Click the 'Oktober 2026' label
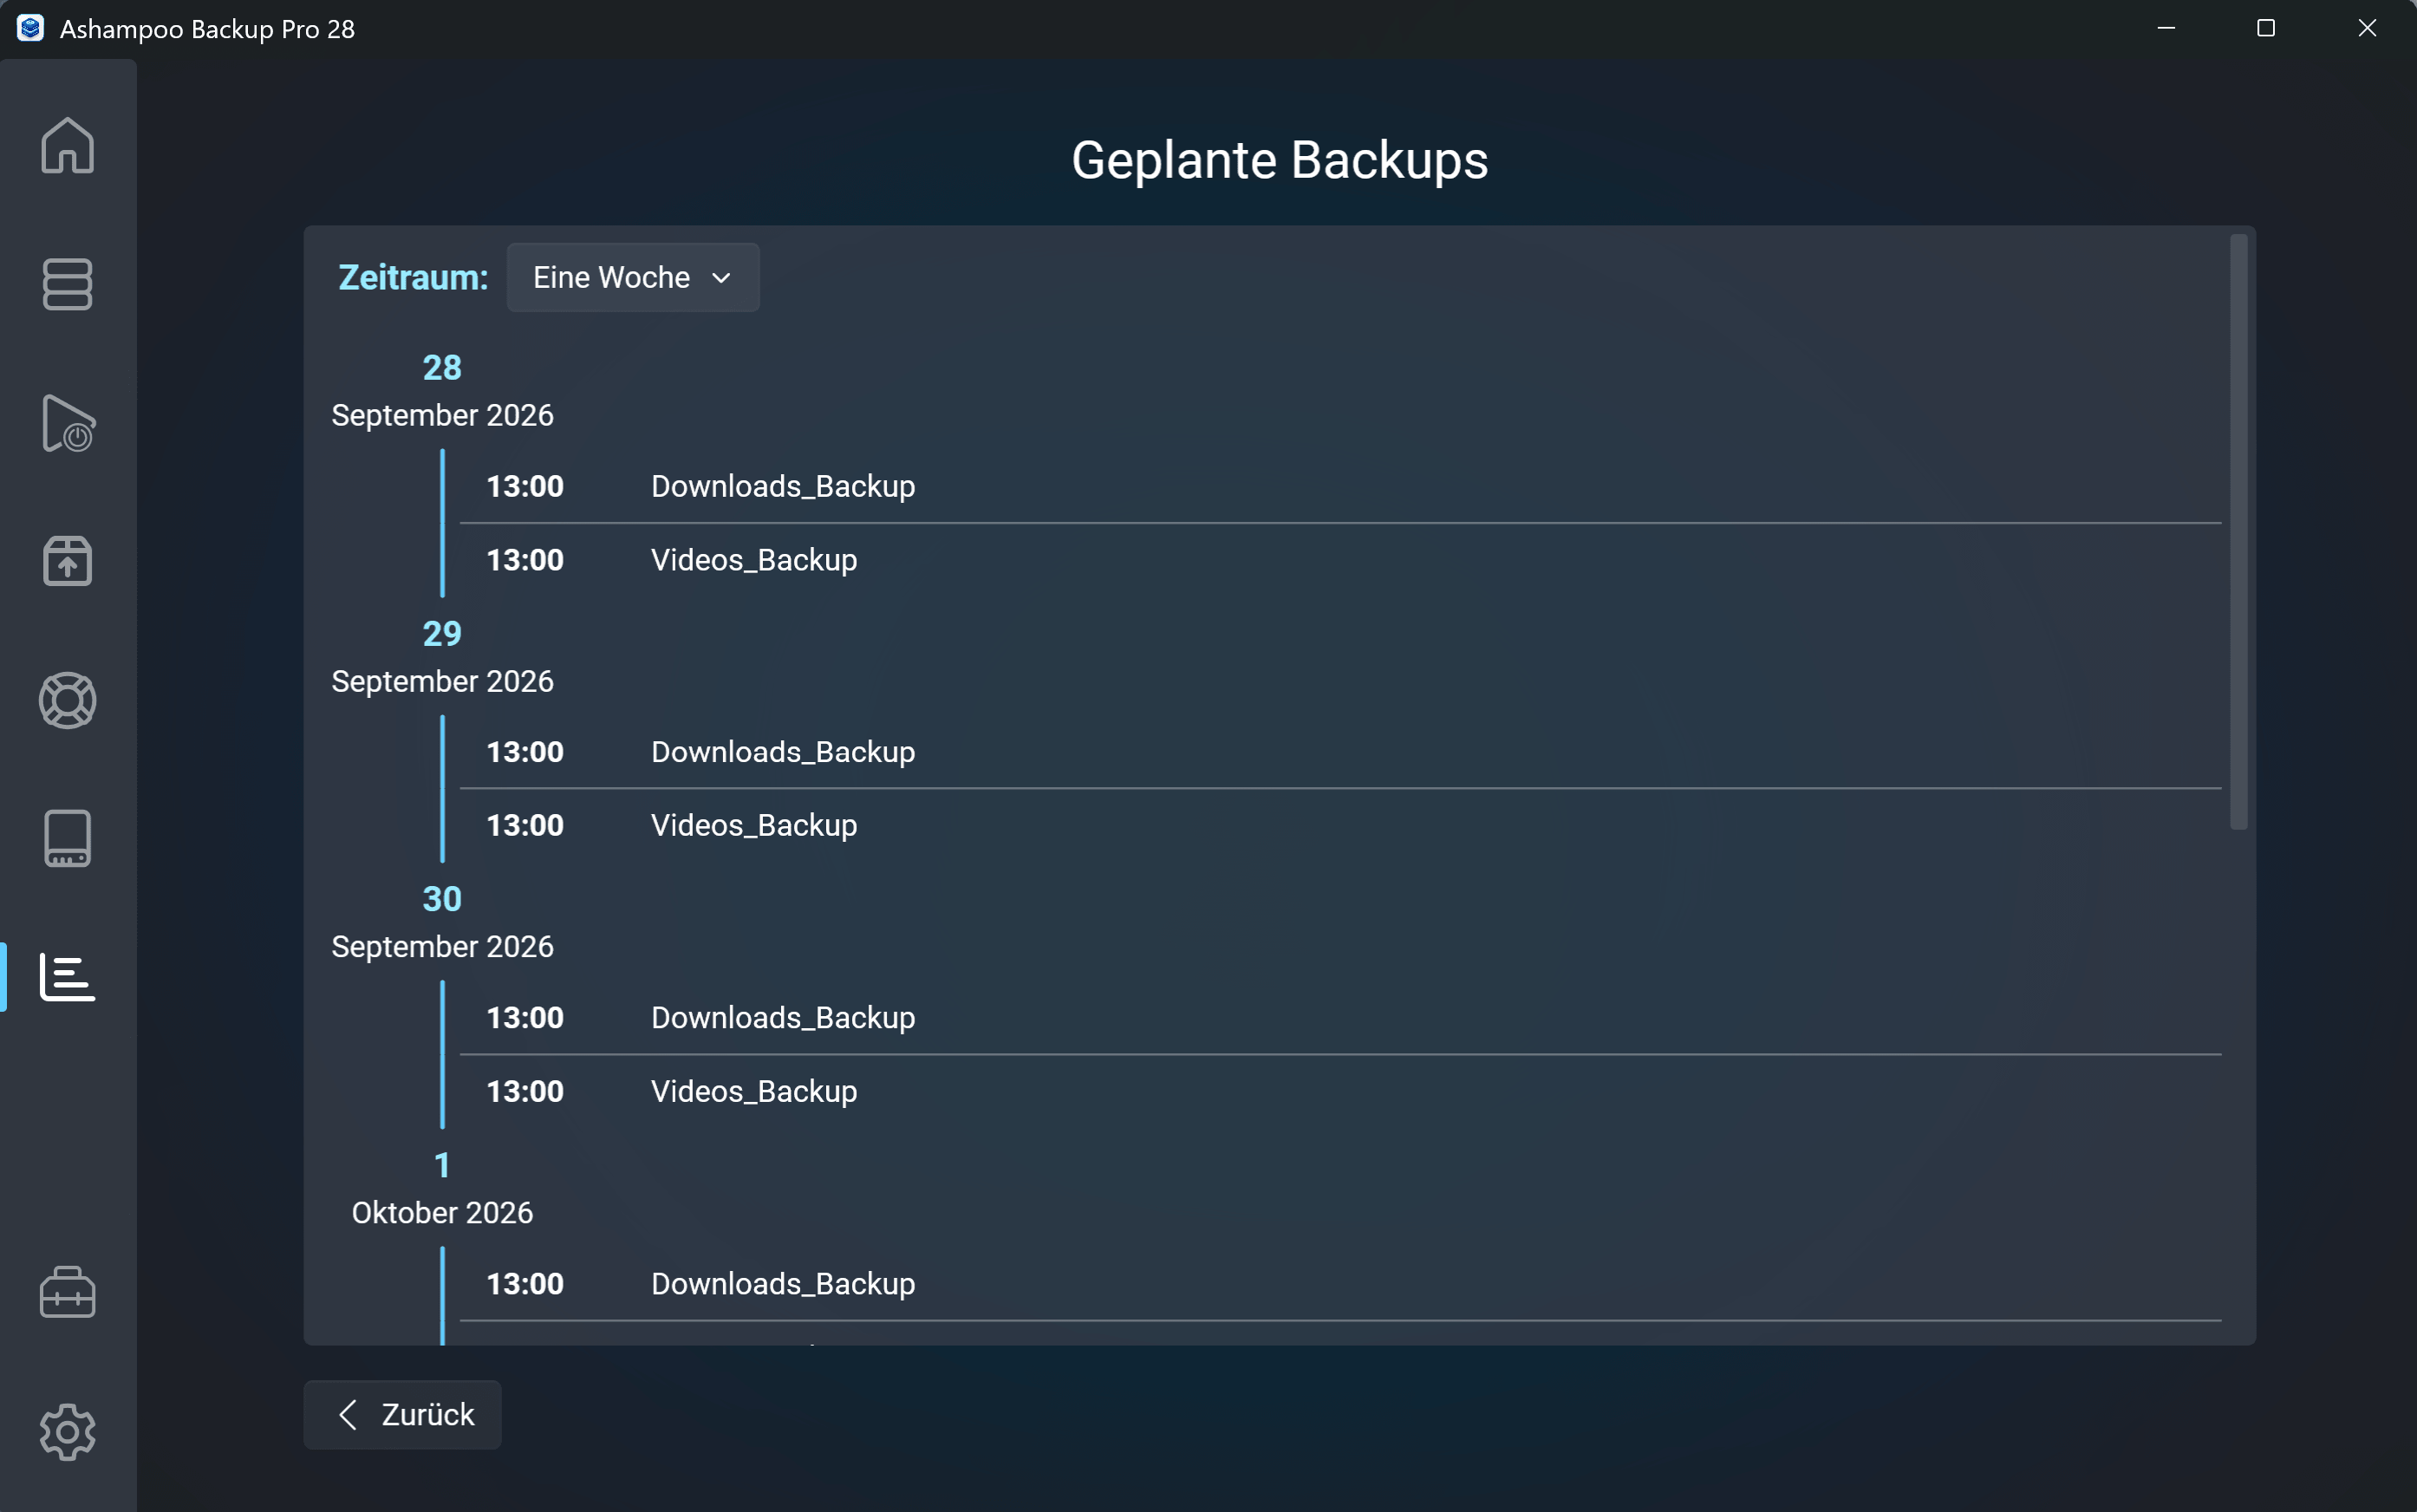This screenshot has height=1512, width=2417. click(442, 1213)
